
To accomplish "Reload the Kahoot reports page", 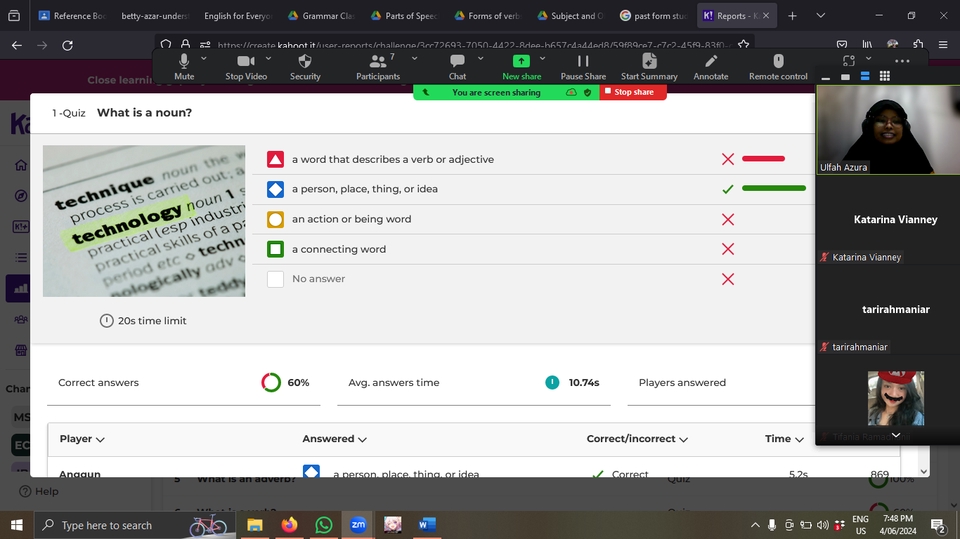I will point(67,45).
